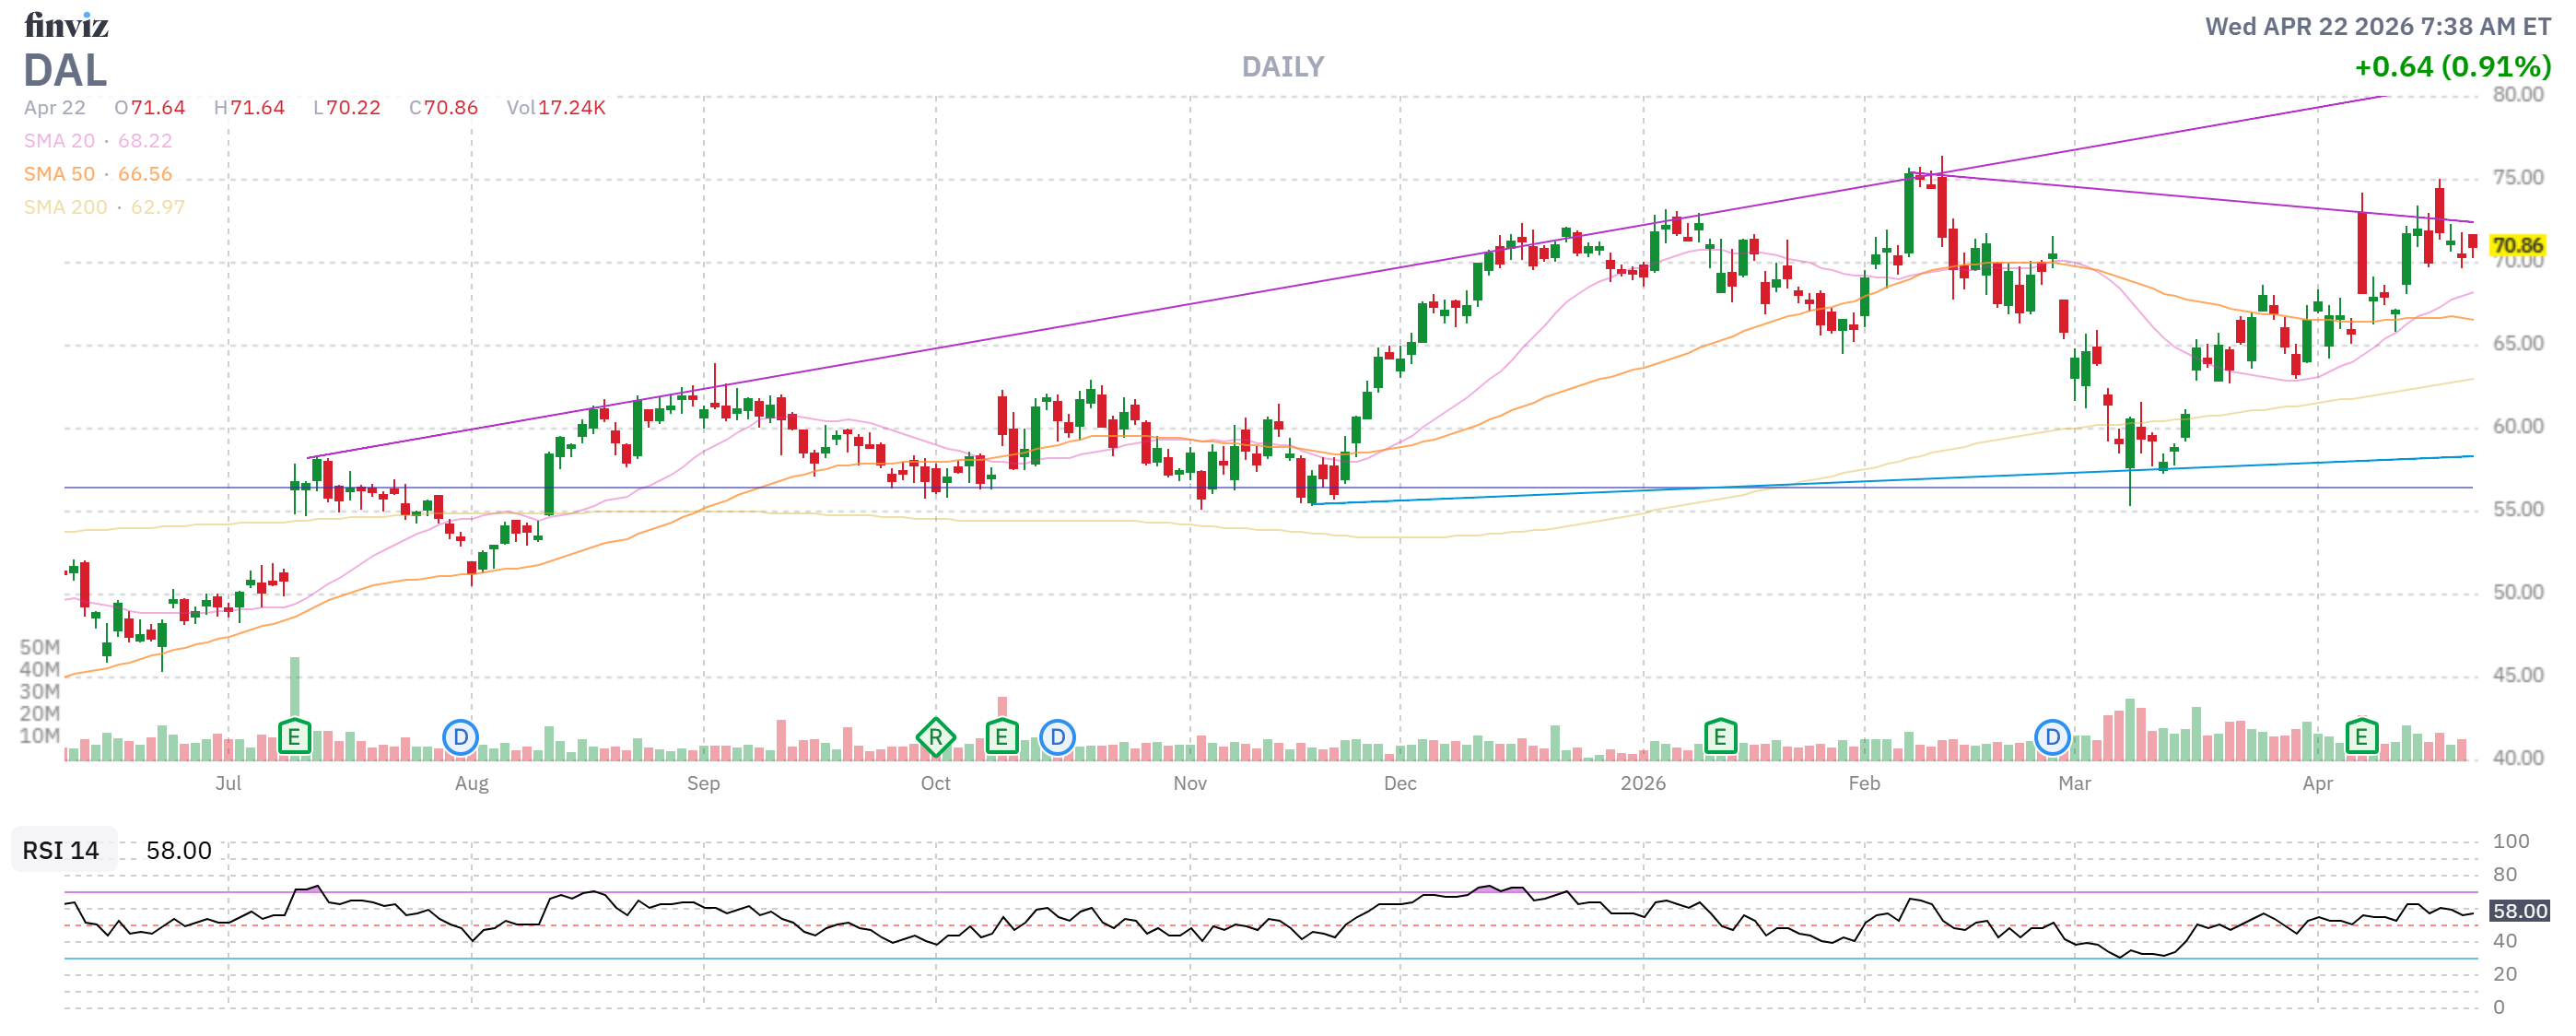Click the tallest July volume bar

click(x=295, y=685)
